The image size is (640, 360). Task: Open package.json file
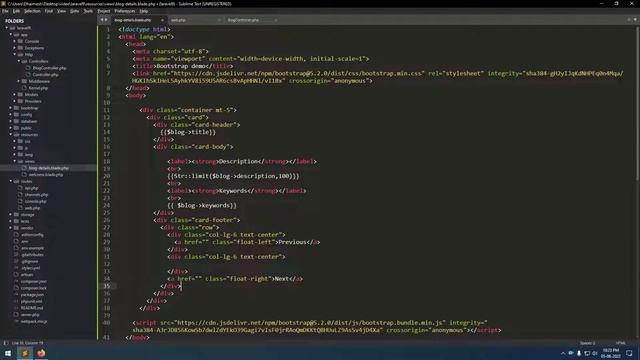(x=32, y=295)
